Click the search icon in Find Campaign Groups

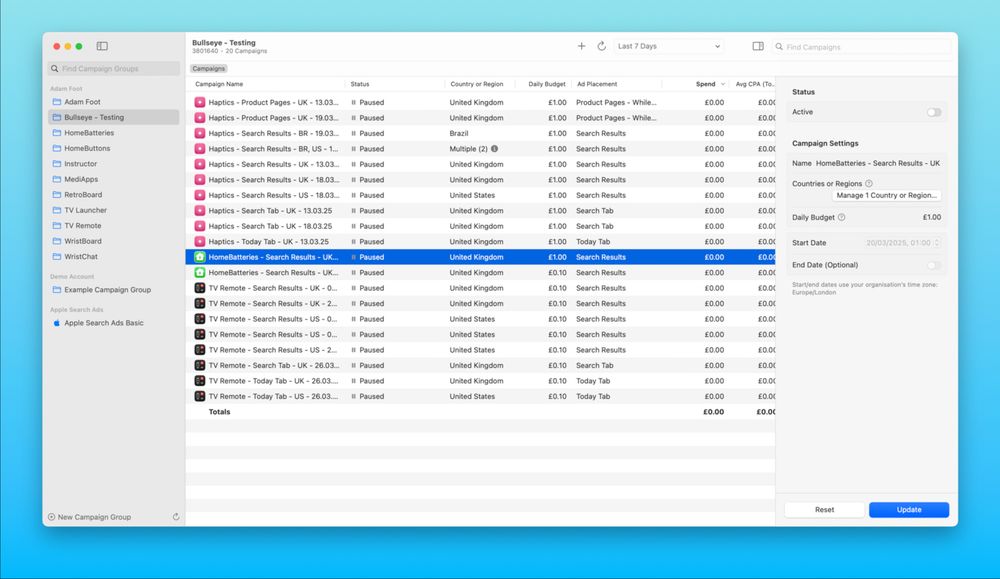(55, 68)
